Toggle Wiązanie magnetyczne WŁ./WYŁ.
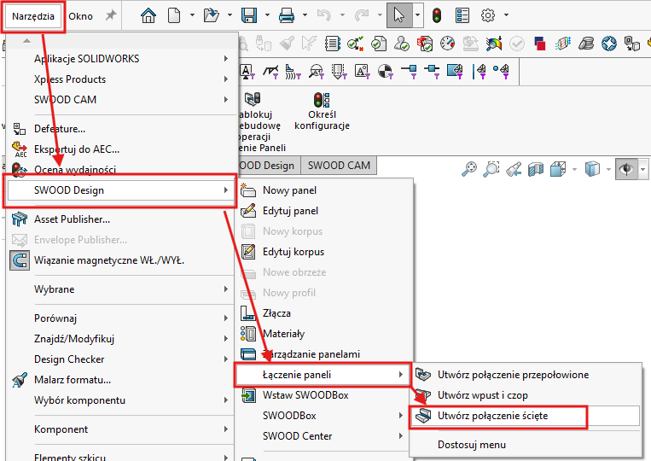 [109, 260]
